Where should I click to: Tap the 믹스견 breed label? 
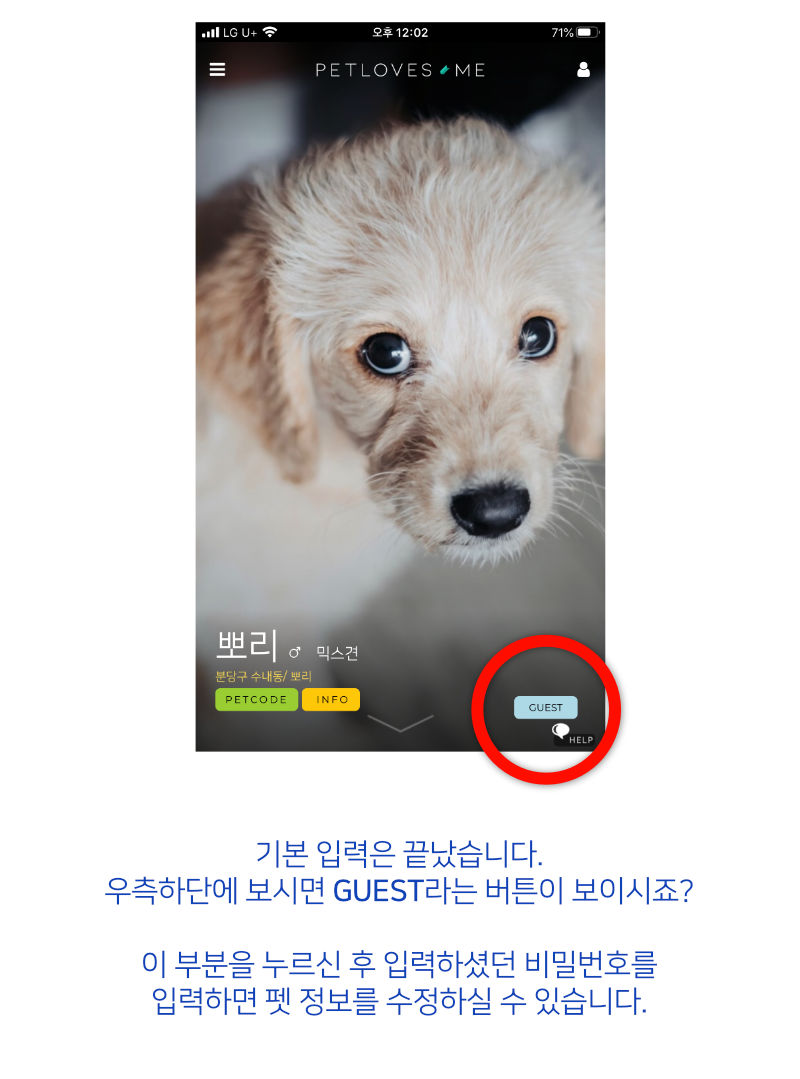click(337, 652)
